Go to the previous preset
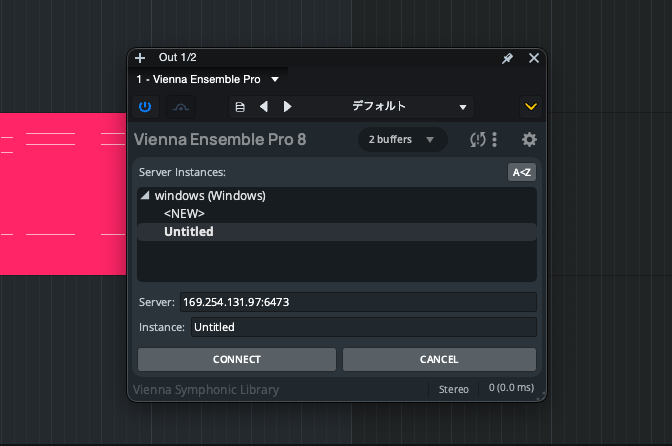The image size is (672, 446). [264, 106]
